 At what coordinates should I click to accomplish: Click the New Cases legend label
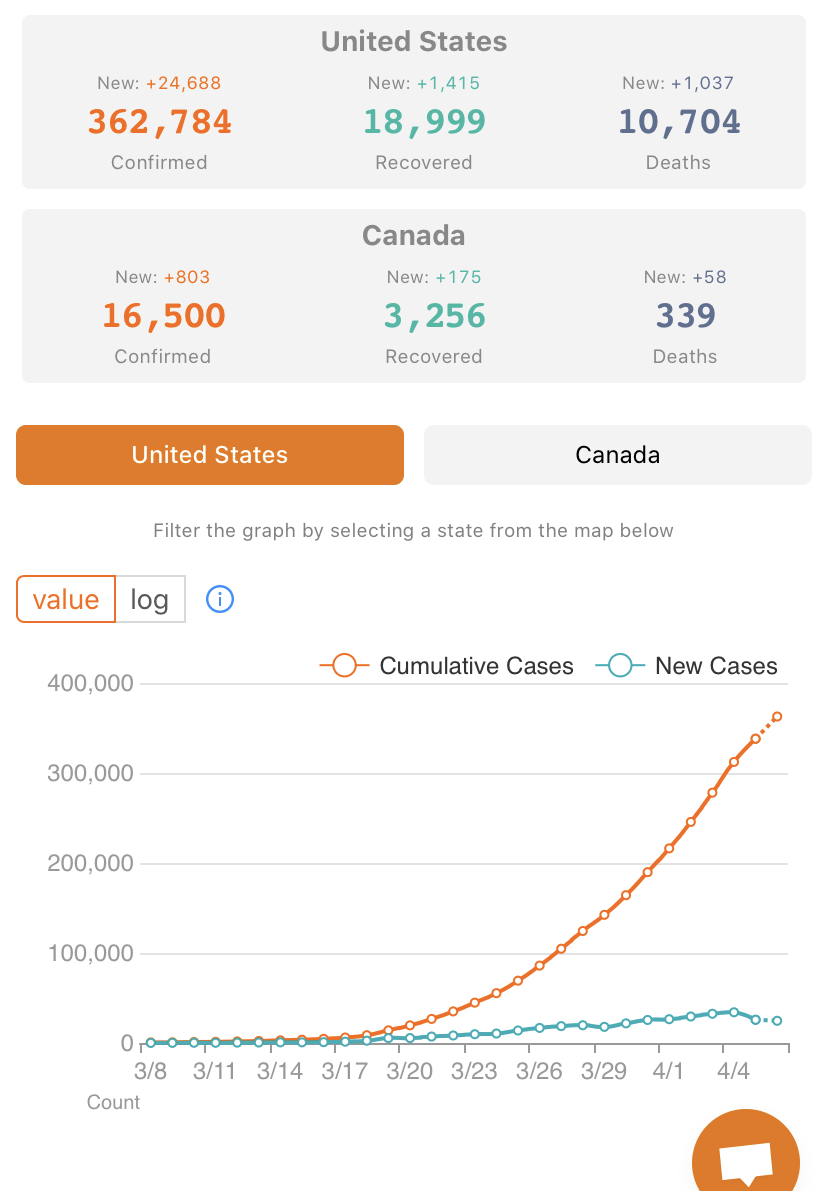tap(716, 666)
